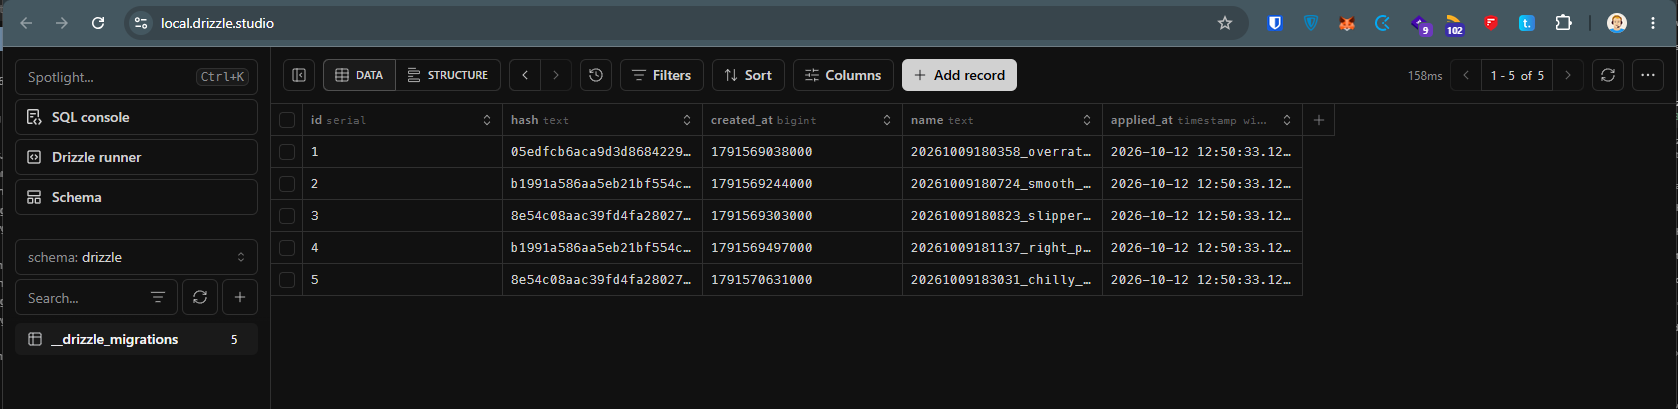This screenshot has height=409, width=1678.
Task: Open the more options ellipsis menu
Action: 1648,75
